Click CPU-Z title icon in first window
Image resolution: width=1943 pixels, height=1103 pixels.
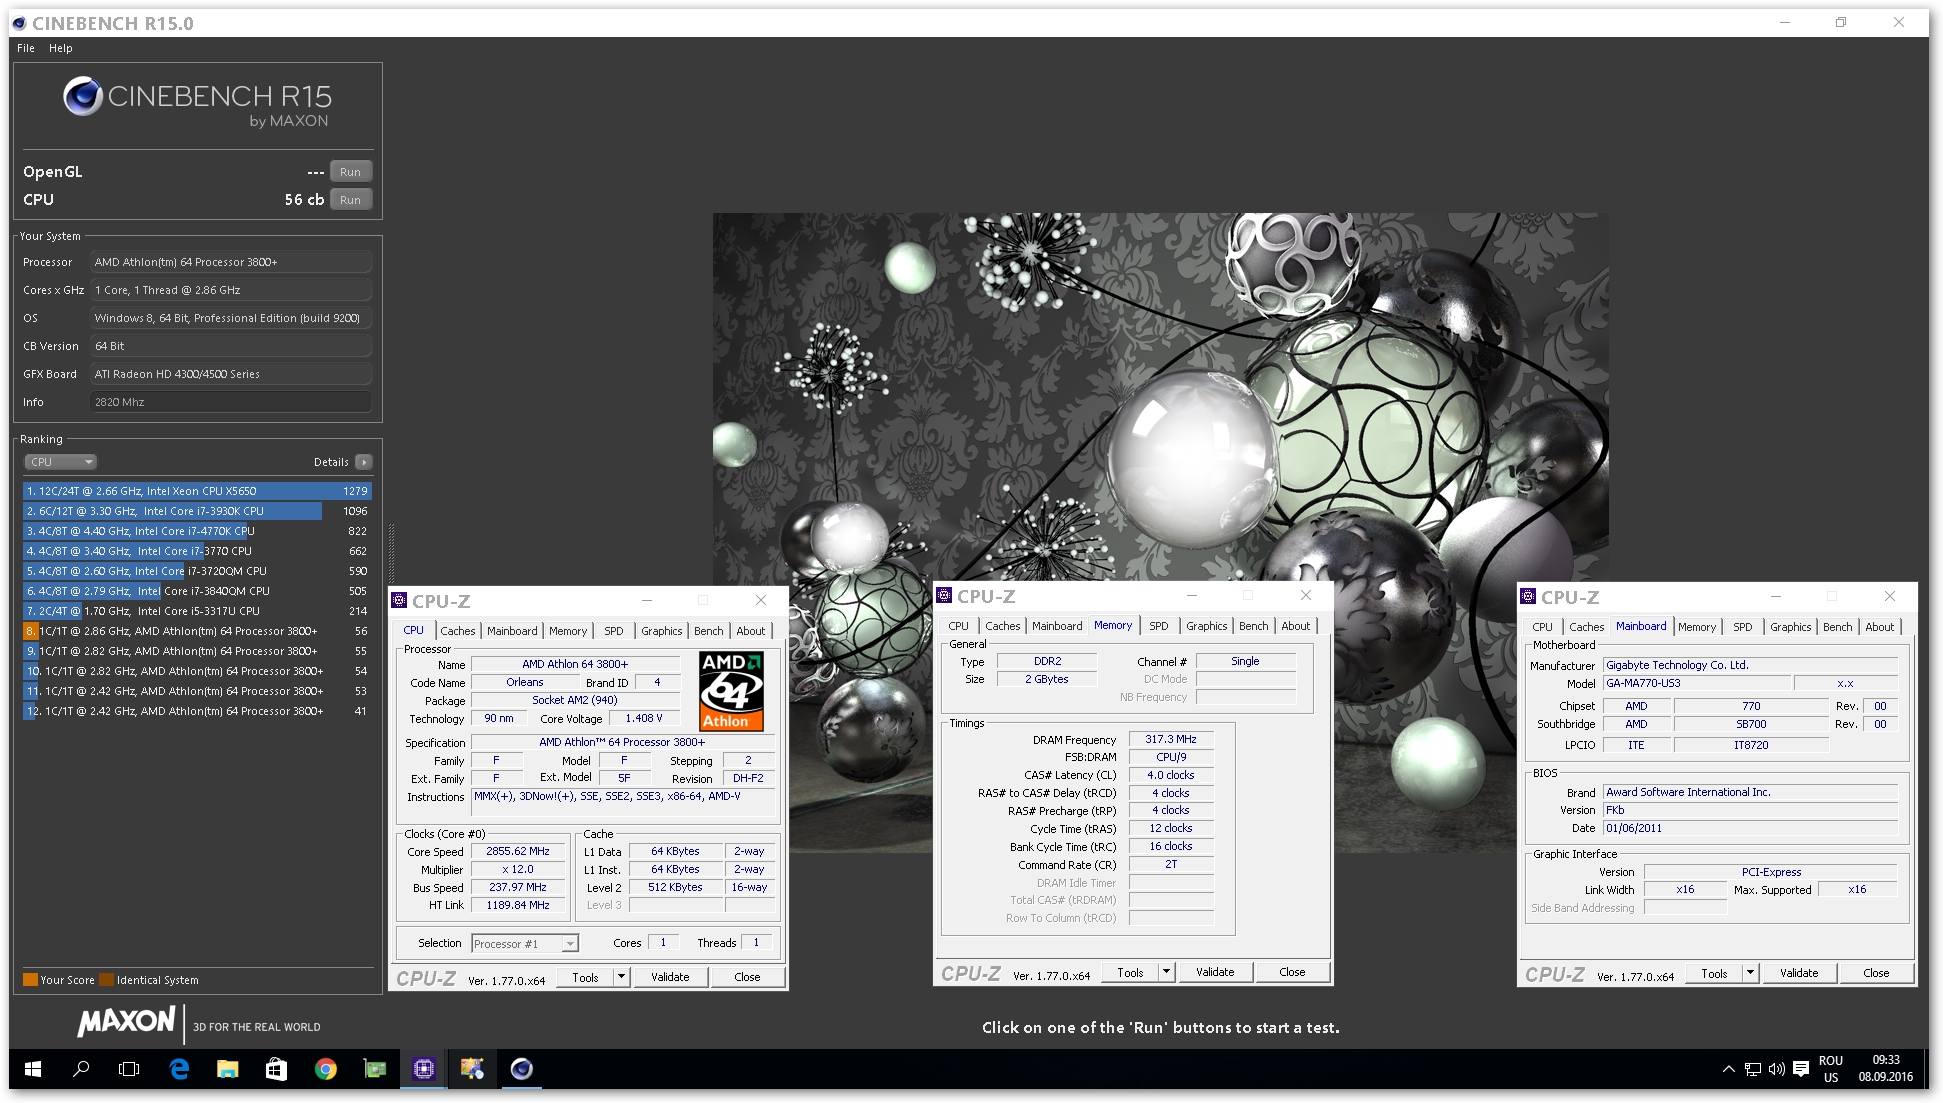[x=399, y=601]
